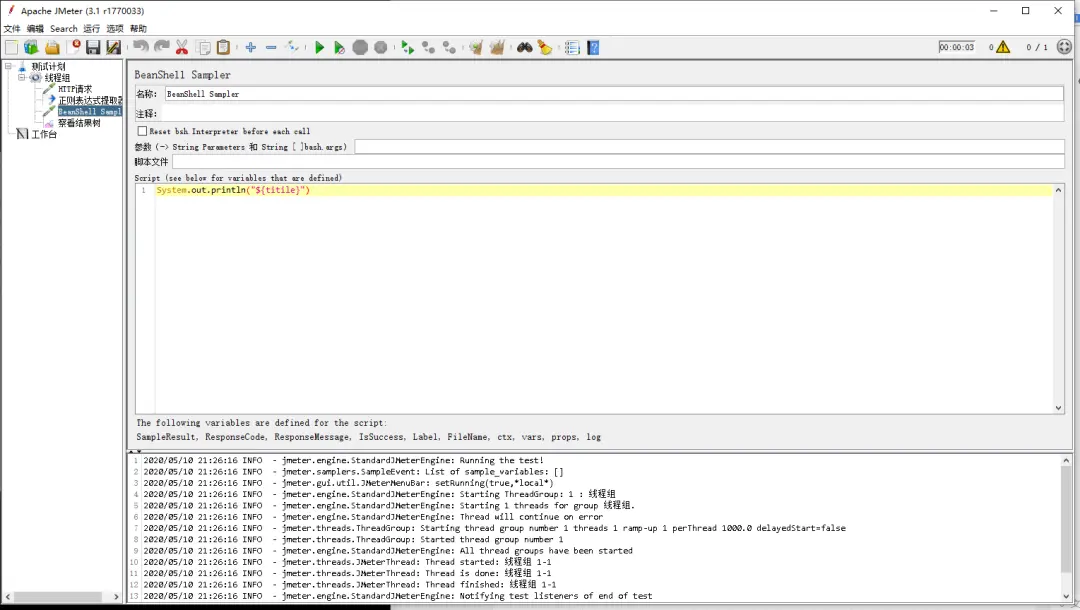Click the script editor scroll up arrow
This screenshot has width=1080, height=610.
[1059, 189]
